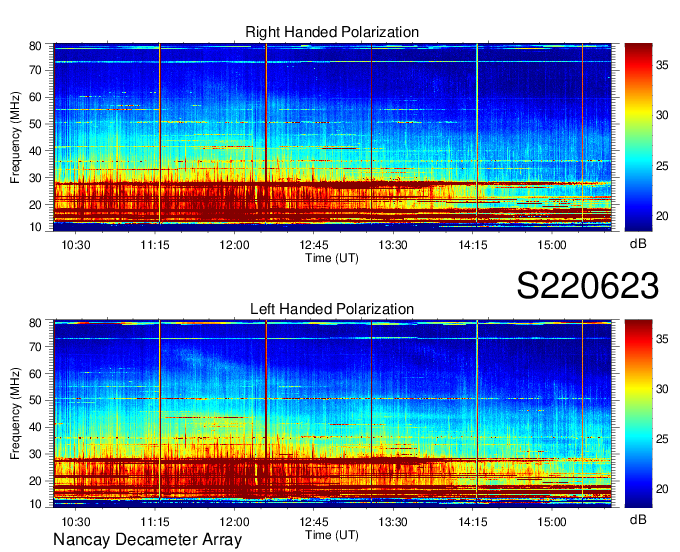Image resolution: width=680 pixels, height=552 pixels.
Task: Click the 70 MHz tick label on left-handed plot
Action: (35, 346)
